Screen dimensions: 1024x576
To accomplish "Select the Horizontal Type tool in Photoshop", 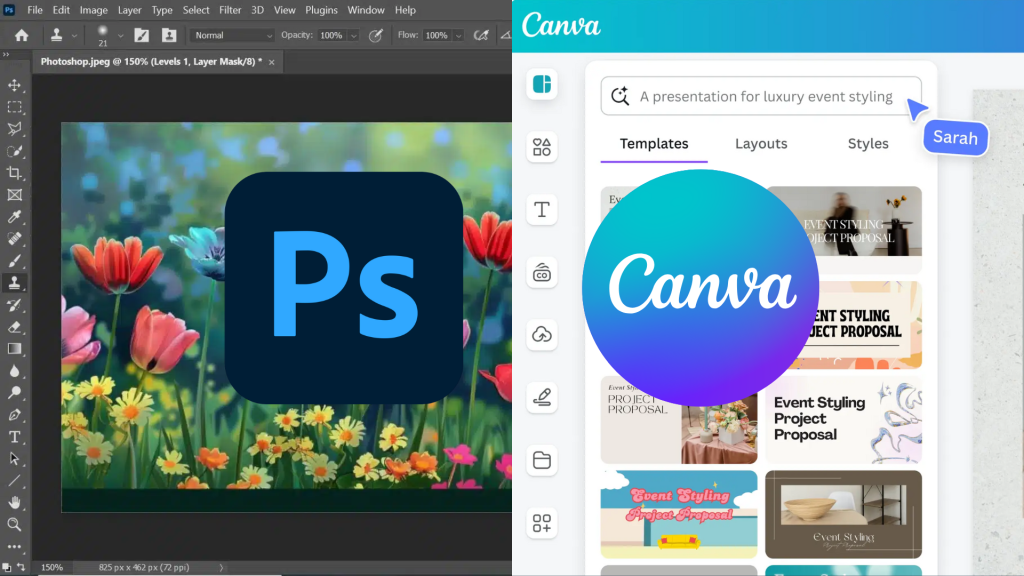I will [14, 437].
